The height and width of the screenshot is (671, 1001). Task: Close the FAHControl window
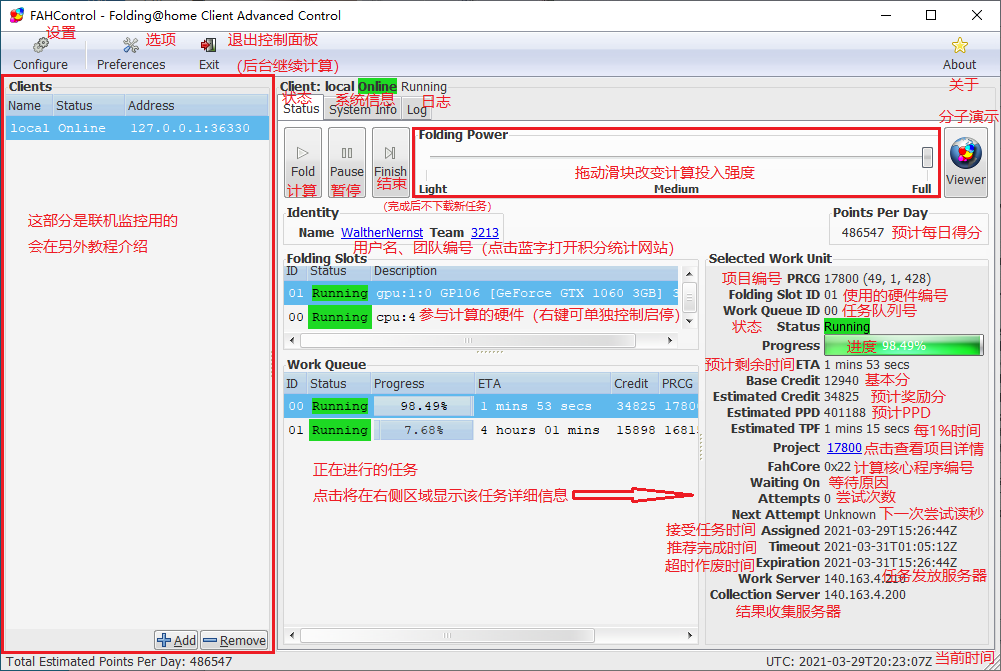(x=977, y=15)
